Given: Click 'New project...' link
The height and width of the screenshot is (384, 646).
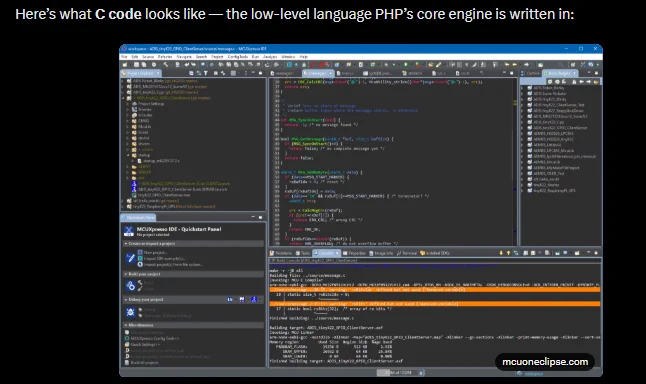Looking at the screenshot, I should click(155, 253).
